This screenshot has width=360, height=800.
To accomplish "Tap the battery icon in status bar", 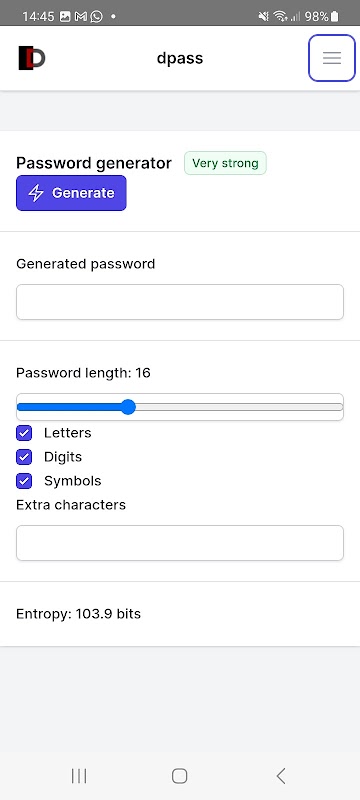I will point(335,16).
